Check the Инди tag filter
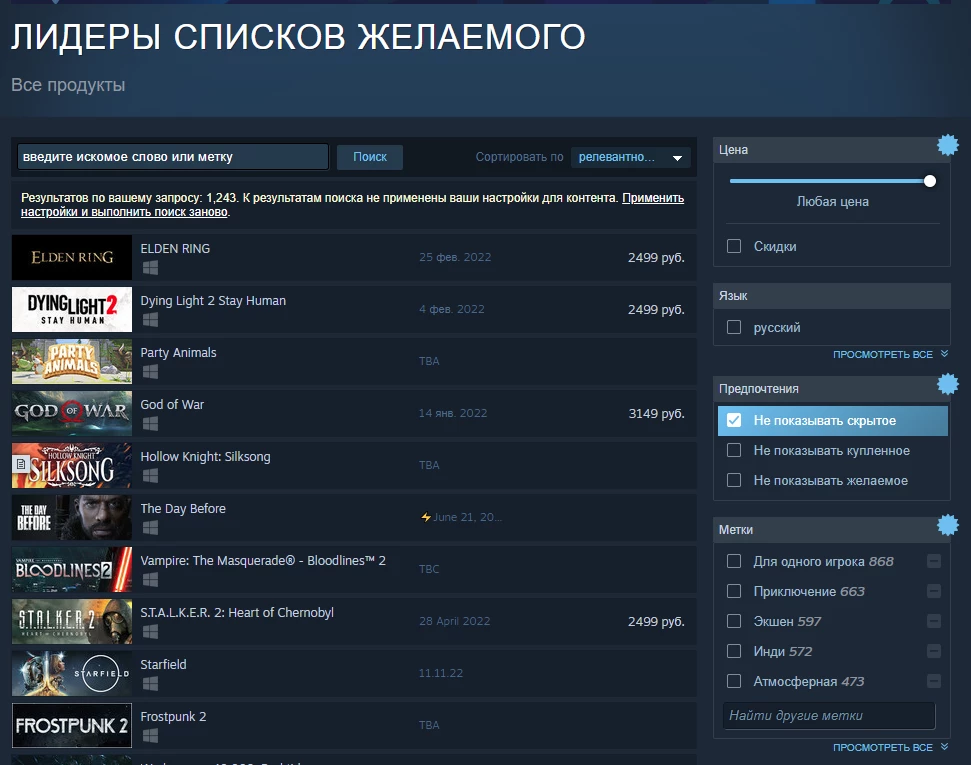This screenshot has height=765, width=971. point(734,651)
